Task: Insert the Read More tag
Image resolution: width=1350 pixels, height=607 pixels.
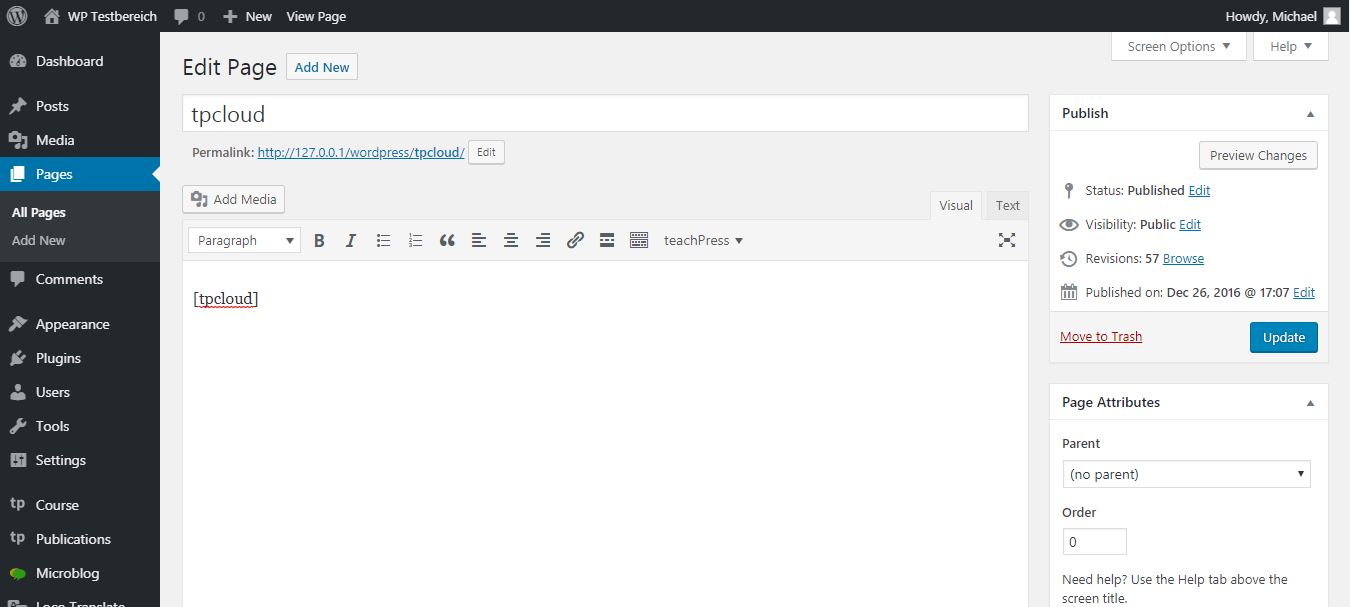Action: coord(607,240)
